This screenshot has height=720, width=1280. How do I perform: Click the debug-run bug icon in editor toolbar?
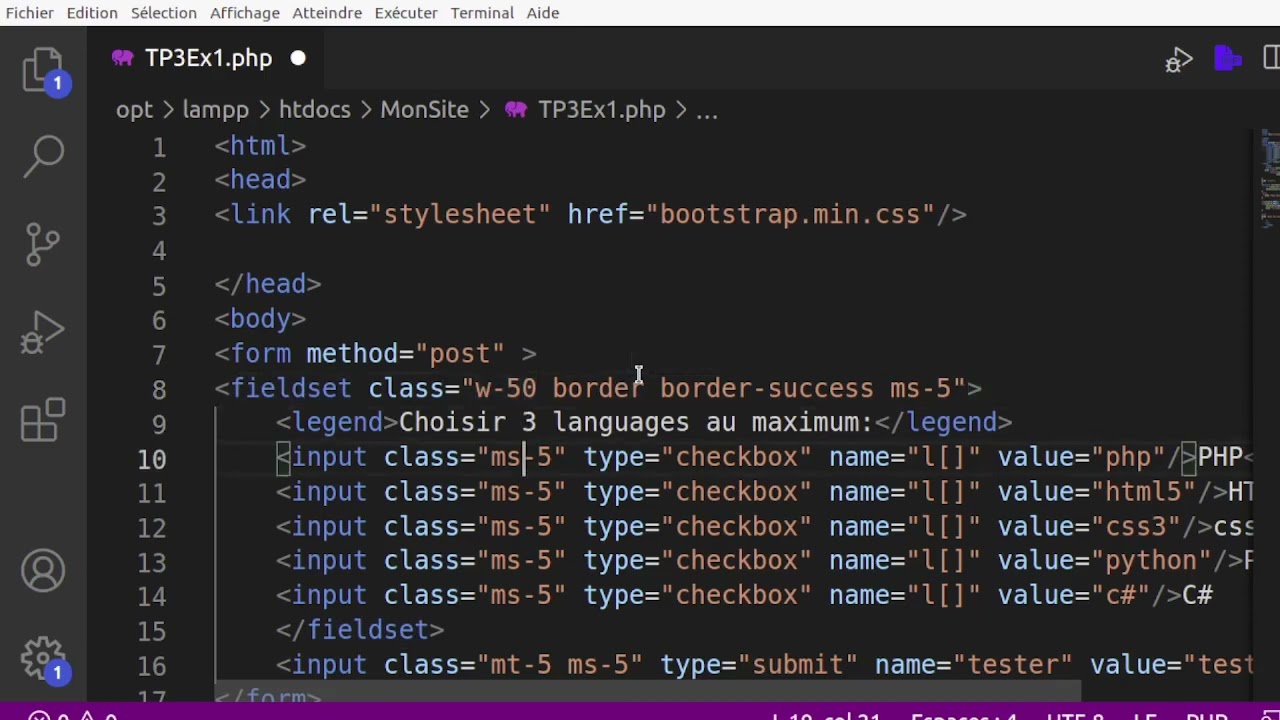(x=1179, y=60)
